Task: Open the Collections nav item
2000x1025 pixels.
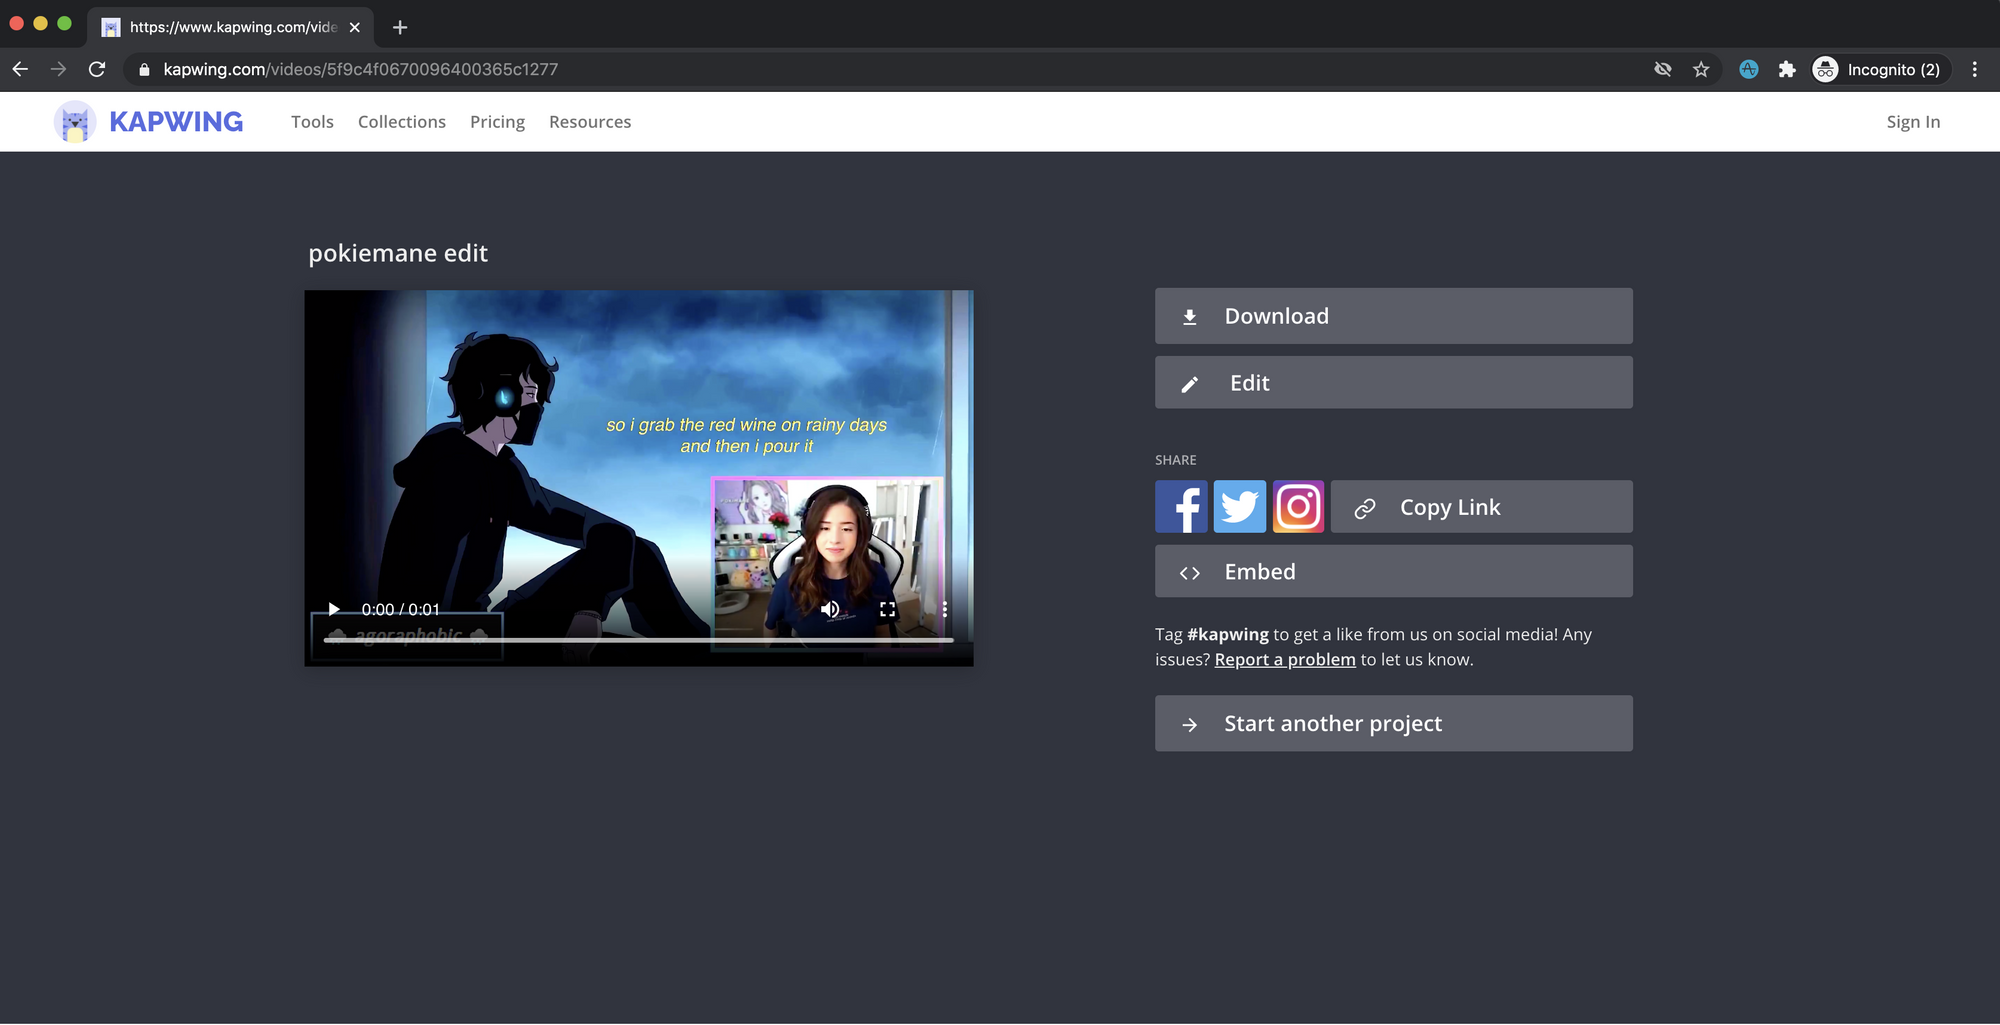Action: [402, 122]
